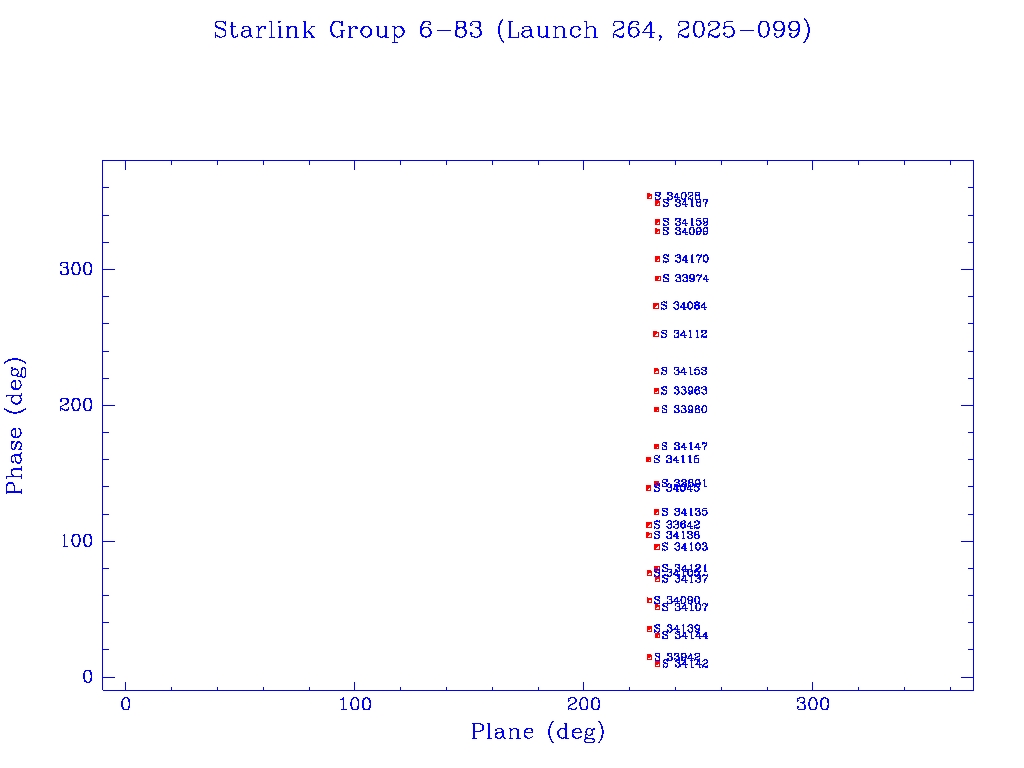The height and width of the screenshot is (768, 1024).
Task: Pick the S 33963 satellite marker
Action: tap(656, 391)
